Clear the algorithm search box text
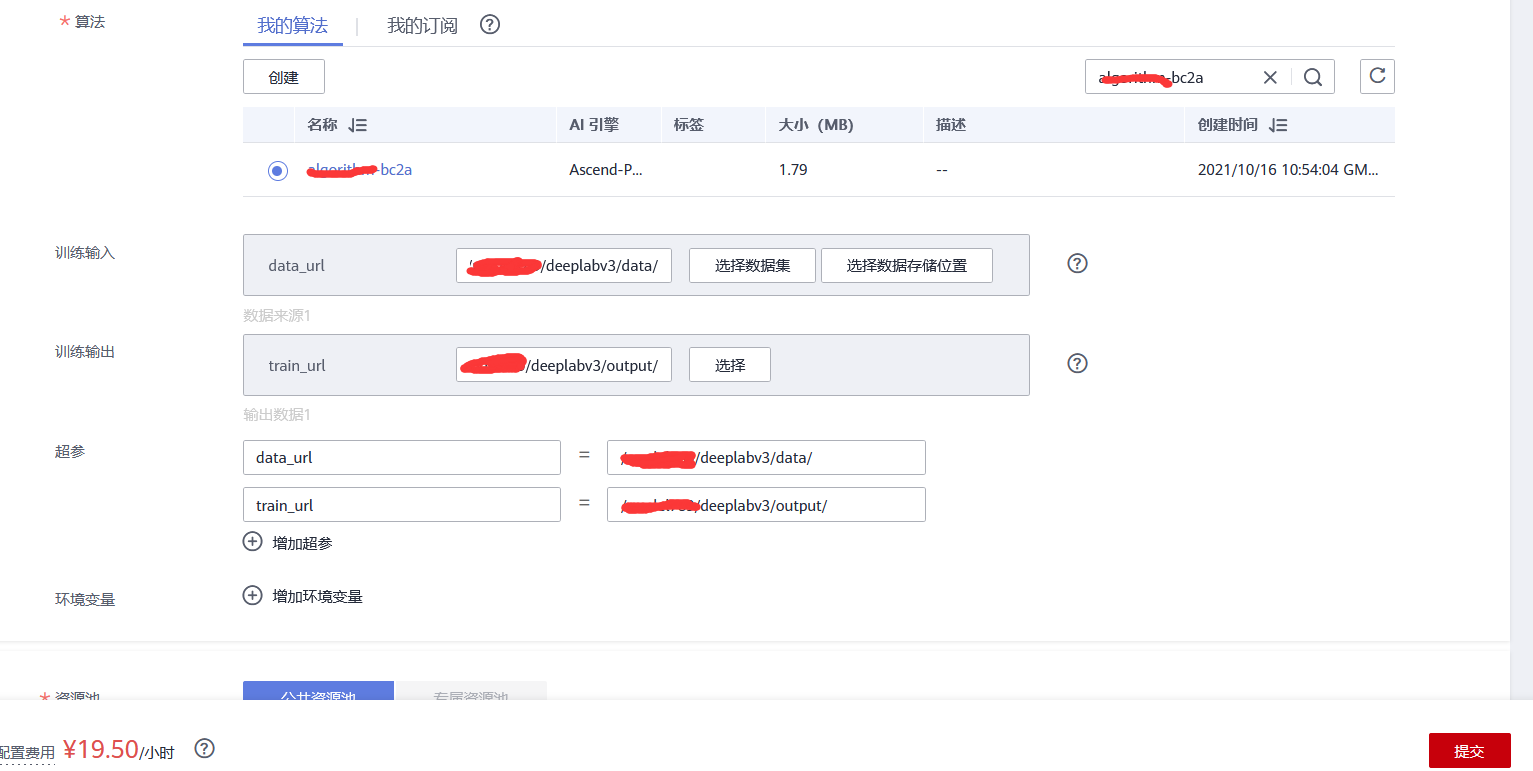Image resolution: width=1533 pixels, height=771 pixels. 1270,77
